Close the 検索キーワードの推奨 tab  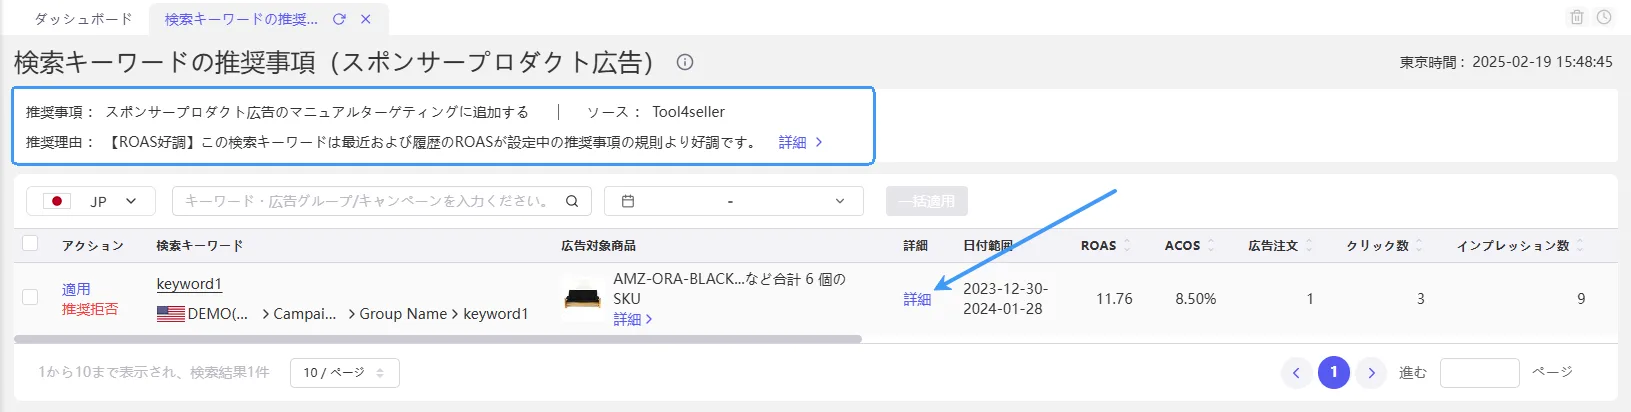click(366, 19)
